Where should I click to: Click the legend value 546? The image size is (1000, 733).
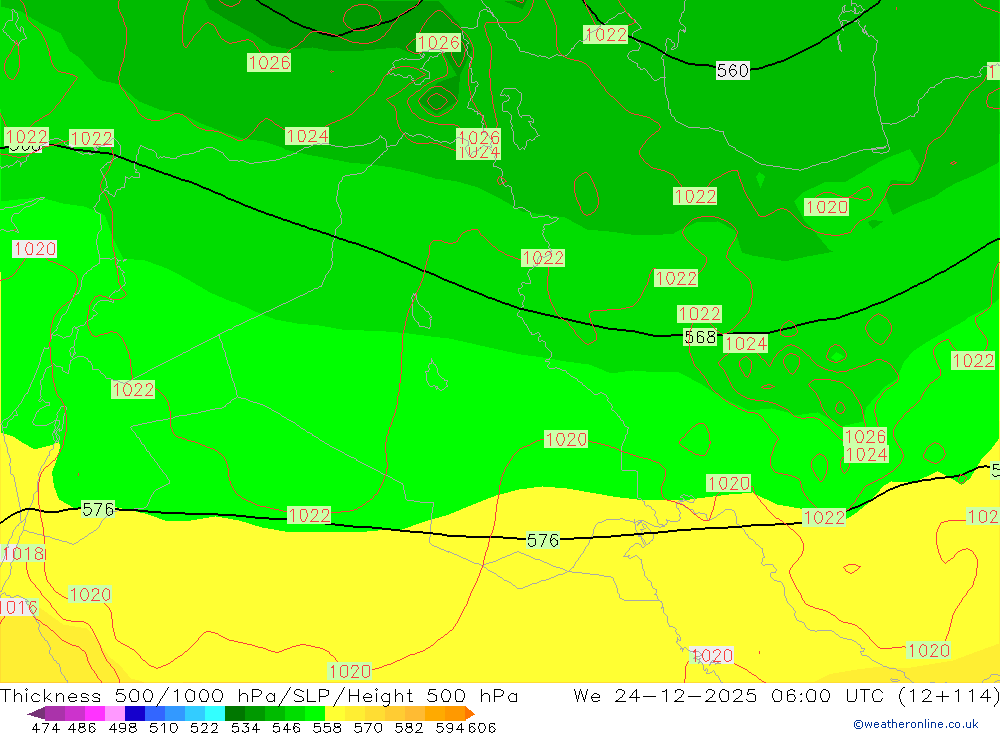[286, 727]
